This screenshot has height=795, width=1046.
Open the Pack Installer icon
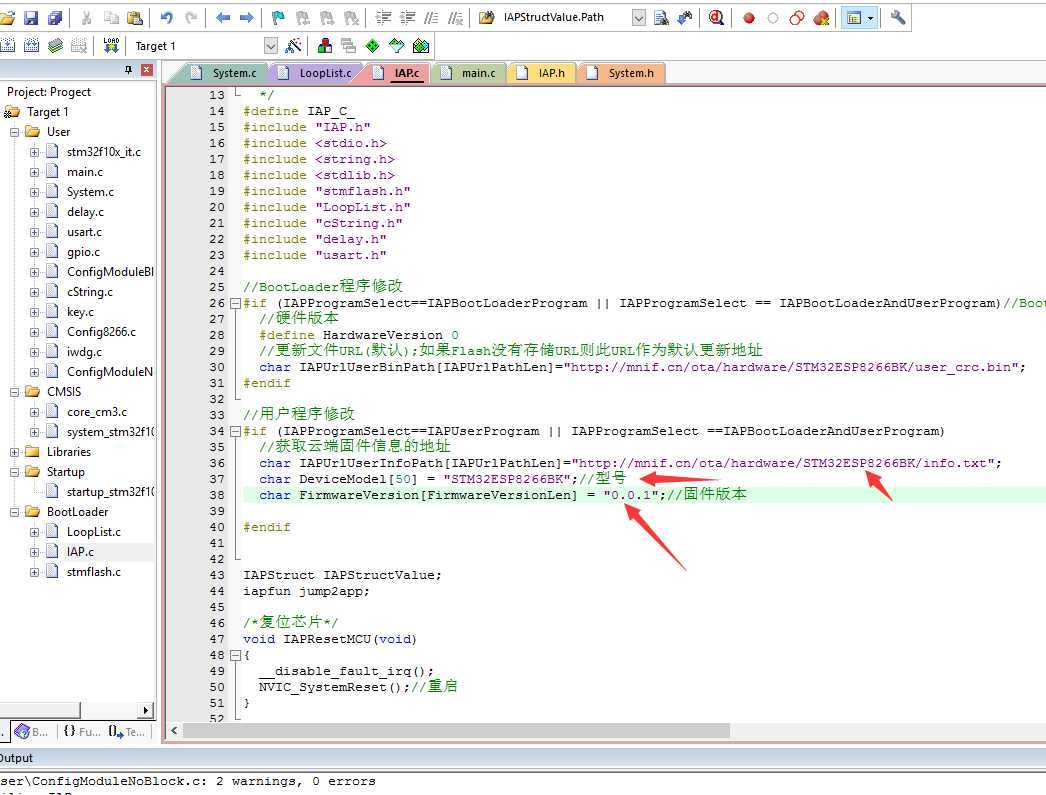(421, 45)
